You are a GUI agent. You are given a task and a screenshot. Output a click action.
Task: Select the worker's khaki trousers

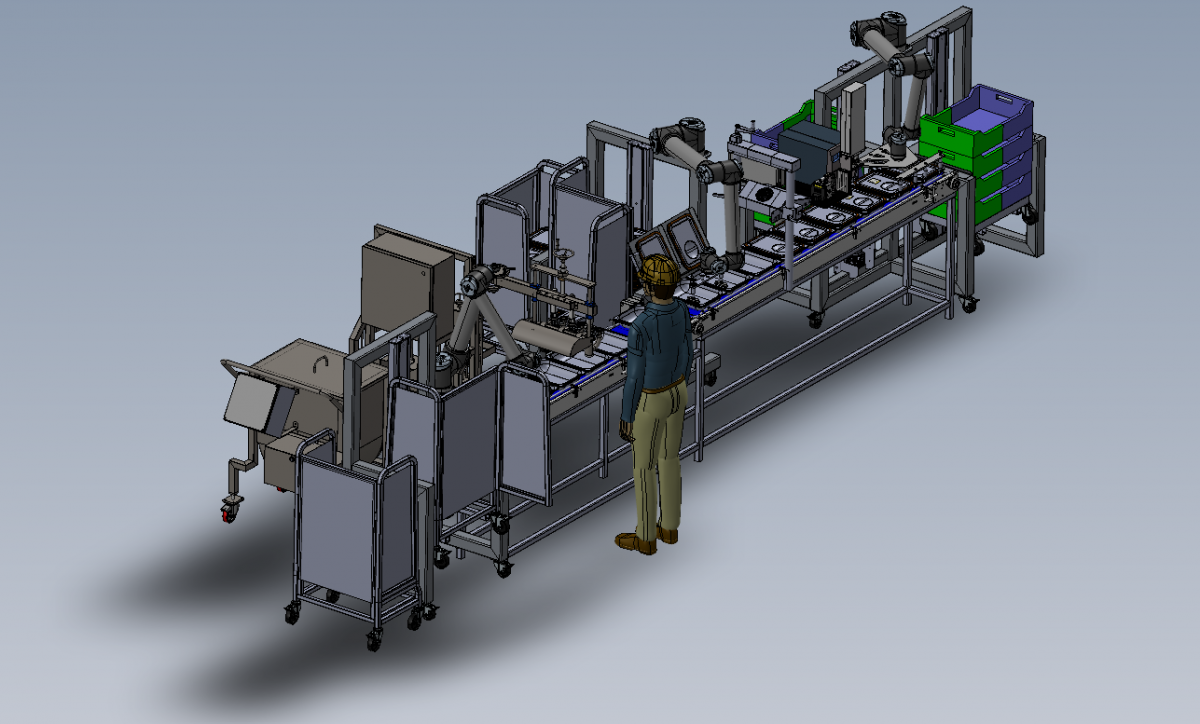point(656,455)
